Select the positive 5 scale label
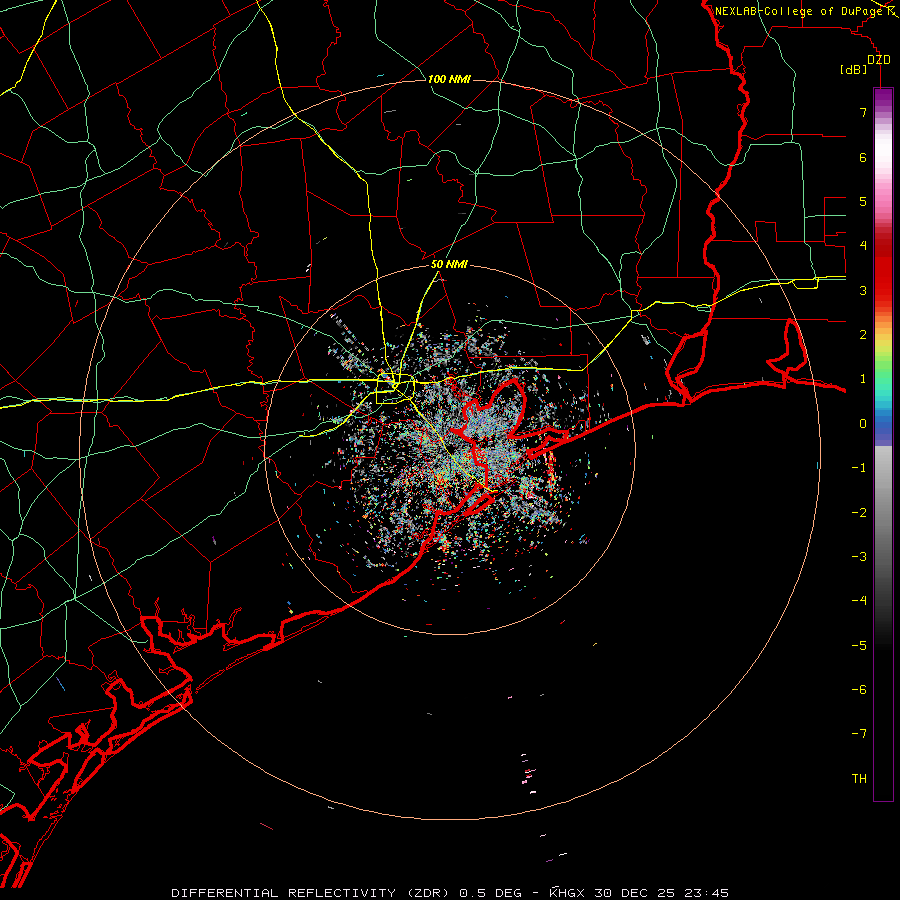Screen dimensions: 900x900 point(863,201)
